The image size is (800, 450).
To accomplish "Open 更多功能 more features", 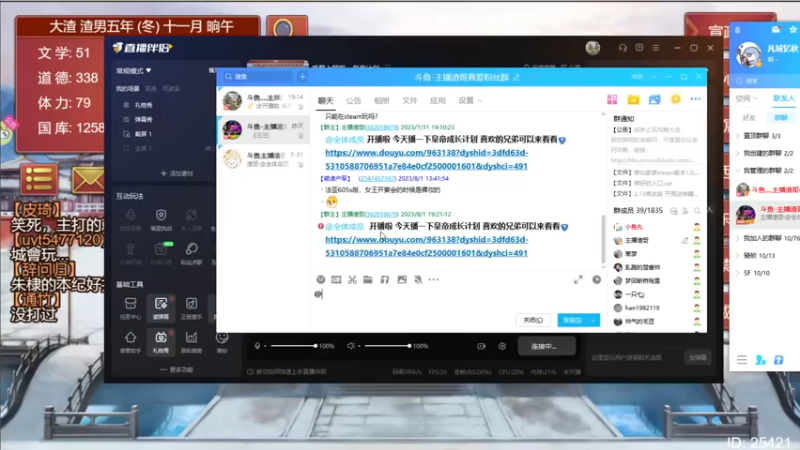I will pos(177,369).
